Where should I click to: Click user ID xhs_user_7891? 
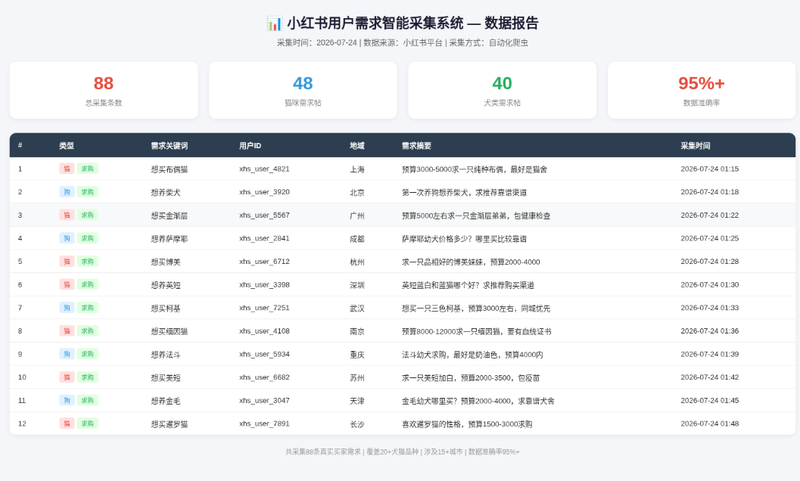tap(264, 424)
